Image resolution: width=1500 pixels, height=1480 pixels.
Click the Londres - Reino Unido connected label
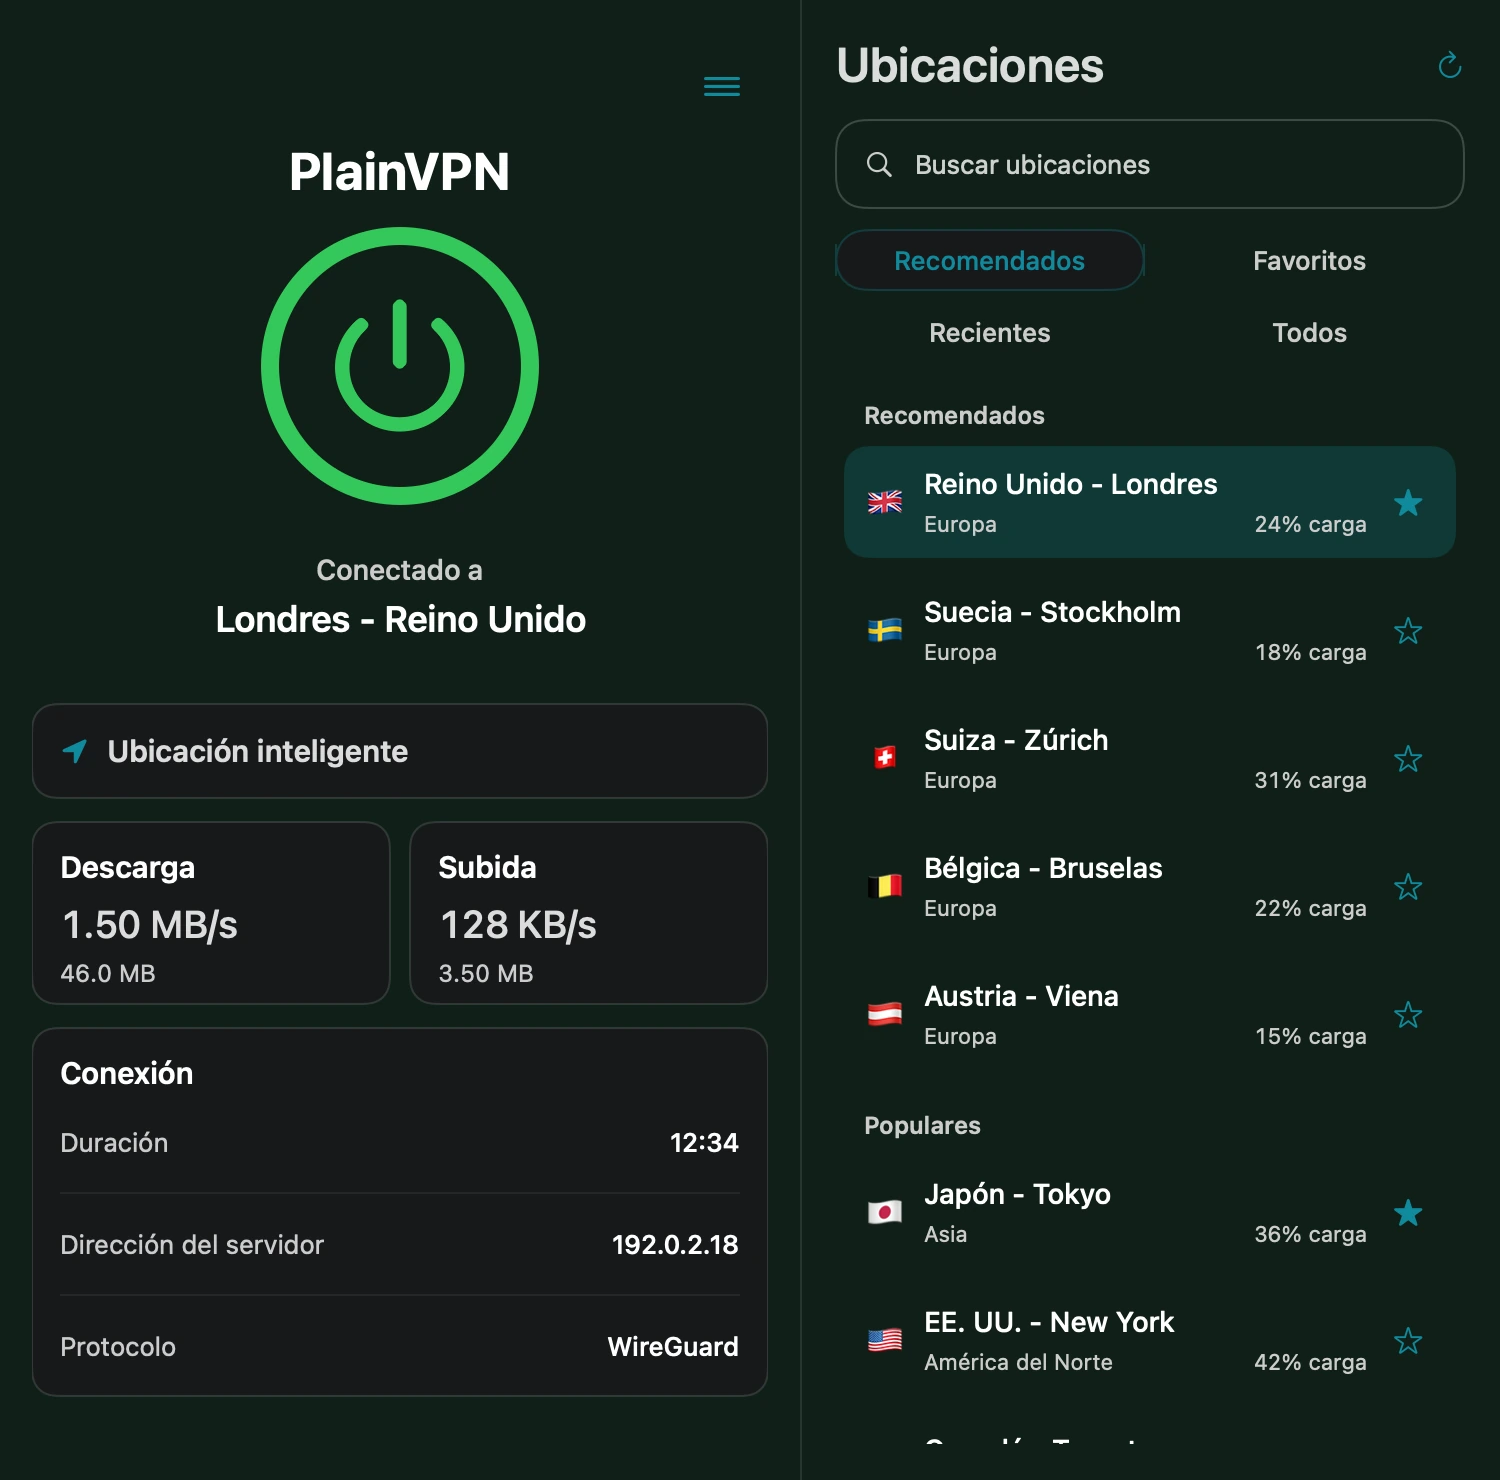point(400,619)
